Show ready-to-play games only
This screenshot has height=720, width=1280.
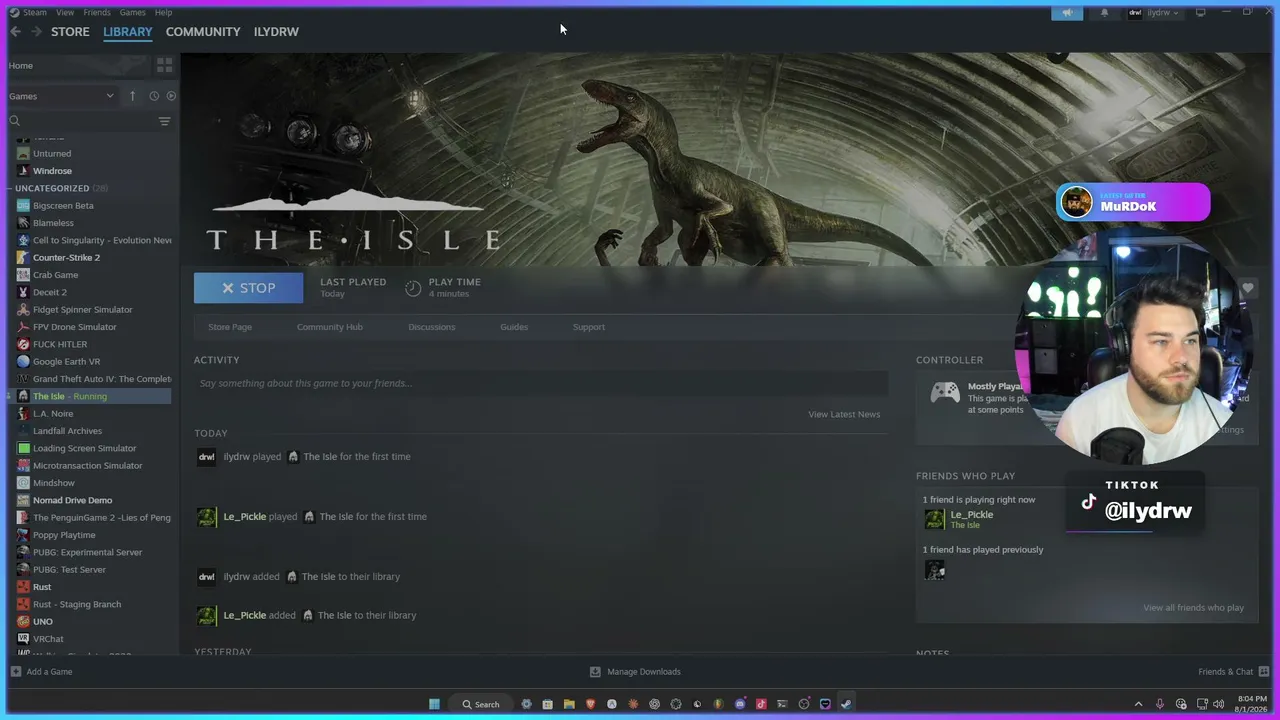171,96
